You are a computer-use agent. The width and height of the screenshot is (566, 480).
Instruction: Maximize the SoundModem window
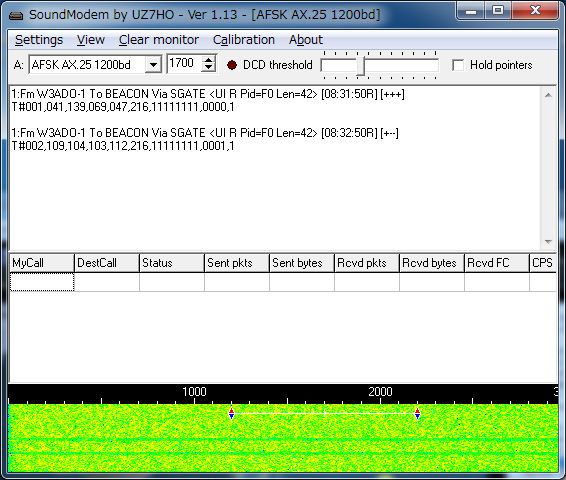click(498, 11)
